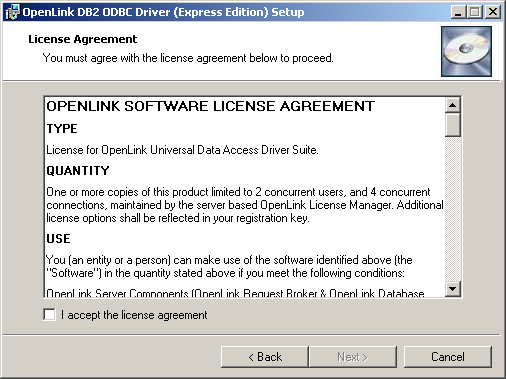Click the OPENLINK SOFTWARE LICENSE AGREEMENT heading
The image size is (506, 379).
[x=211, y=106]
